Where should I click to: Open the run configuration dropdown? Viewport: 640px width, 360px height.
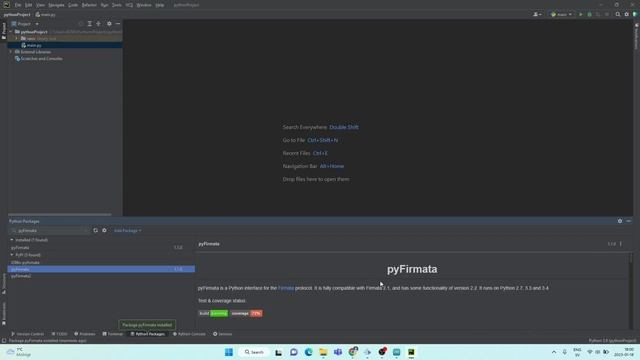(x=561, y=14)
